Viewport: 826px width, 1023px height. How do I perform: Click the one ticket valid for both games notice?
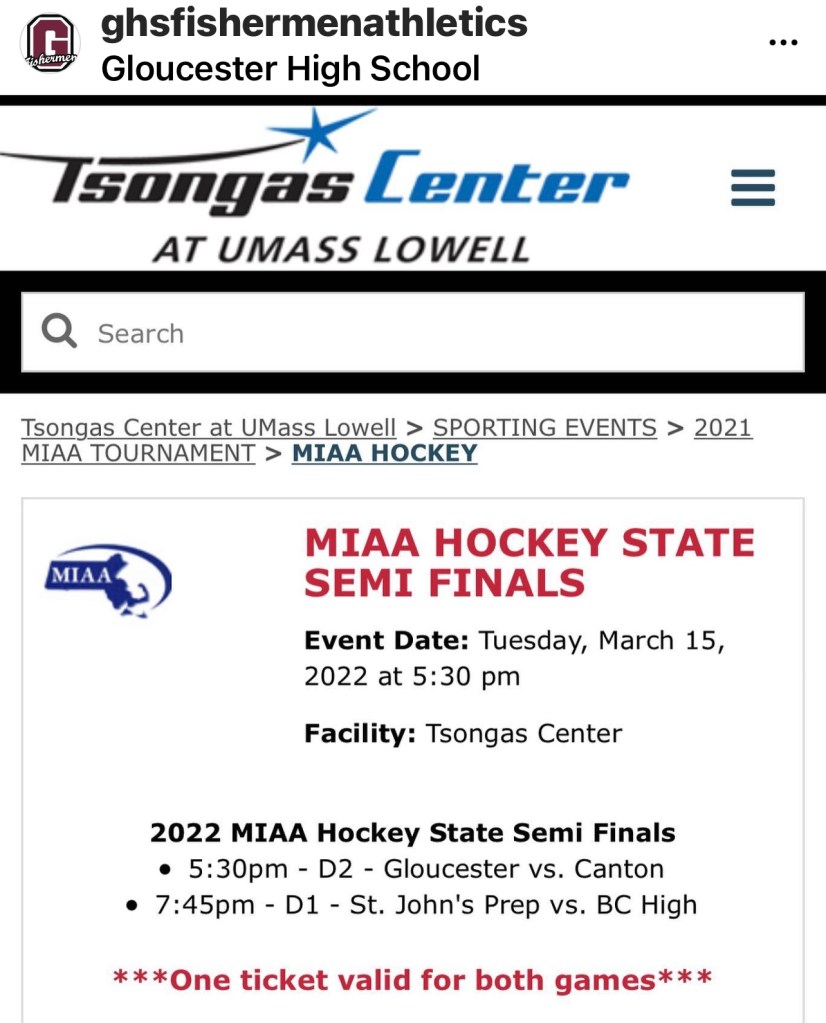click(x=412, y=979)
